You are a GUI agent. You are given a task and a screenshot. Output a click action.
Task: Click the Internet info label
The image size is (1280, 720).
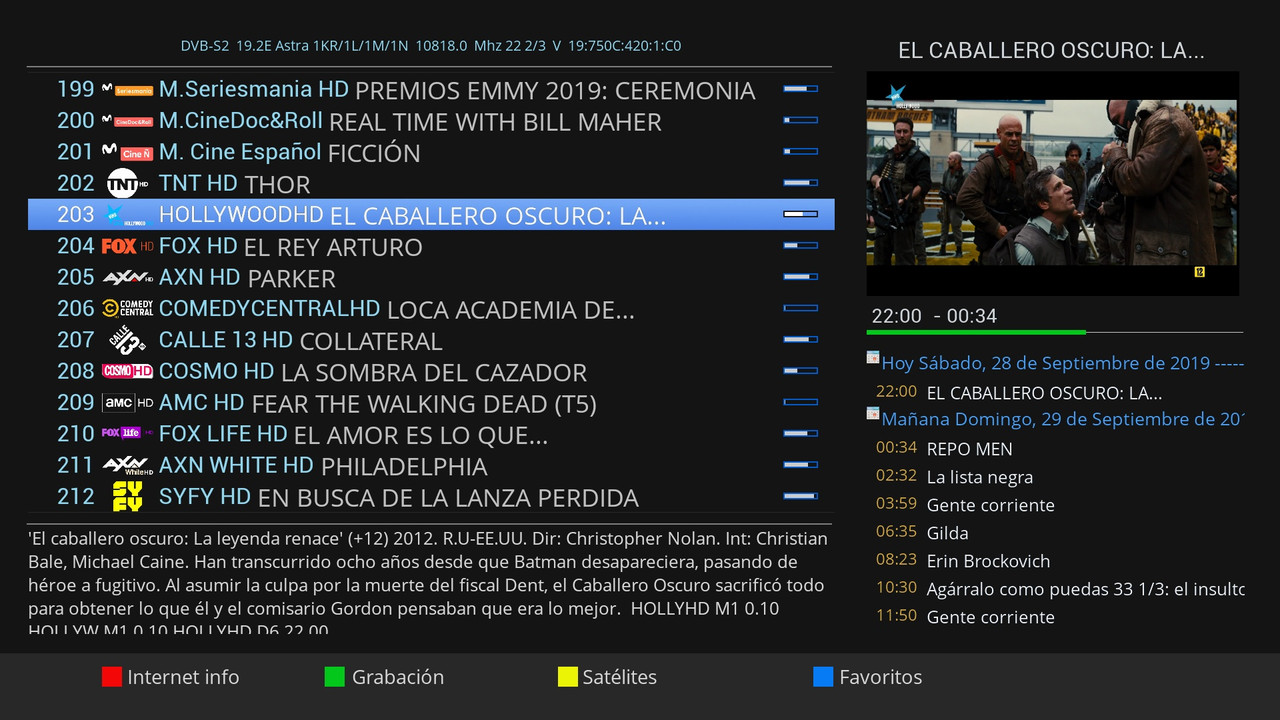[183, 677]
